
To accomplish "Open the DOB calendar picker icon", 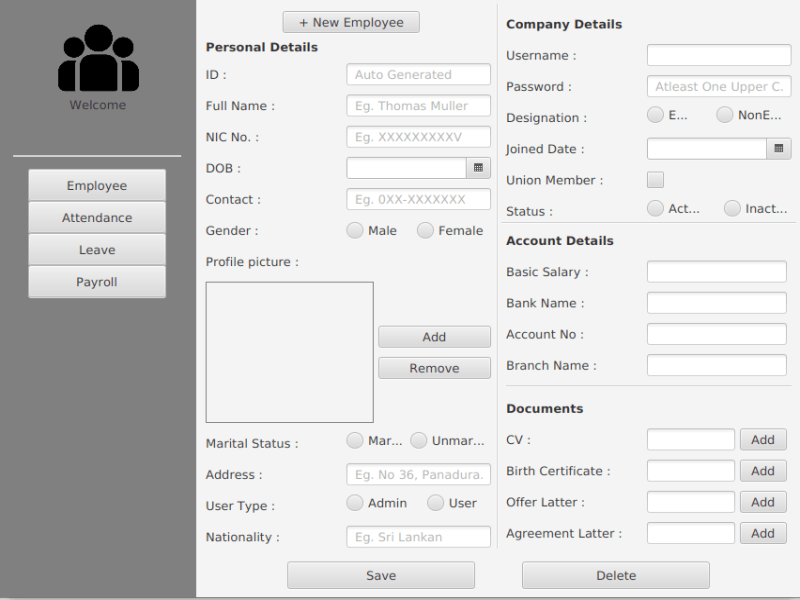I will [x=479, y=168].
